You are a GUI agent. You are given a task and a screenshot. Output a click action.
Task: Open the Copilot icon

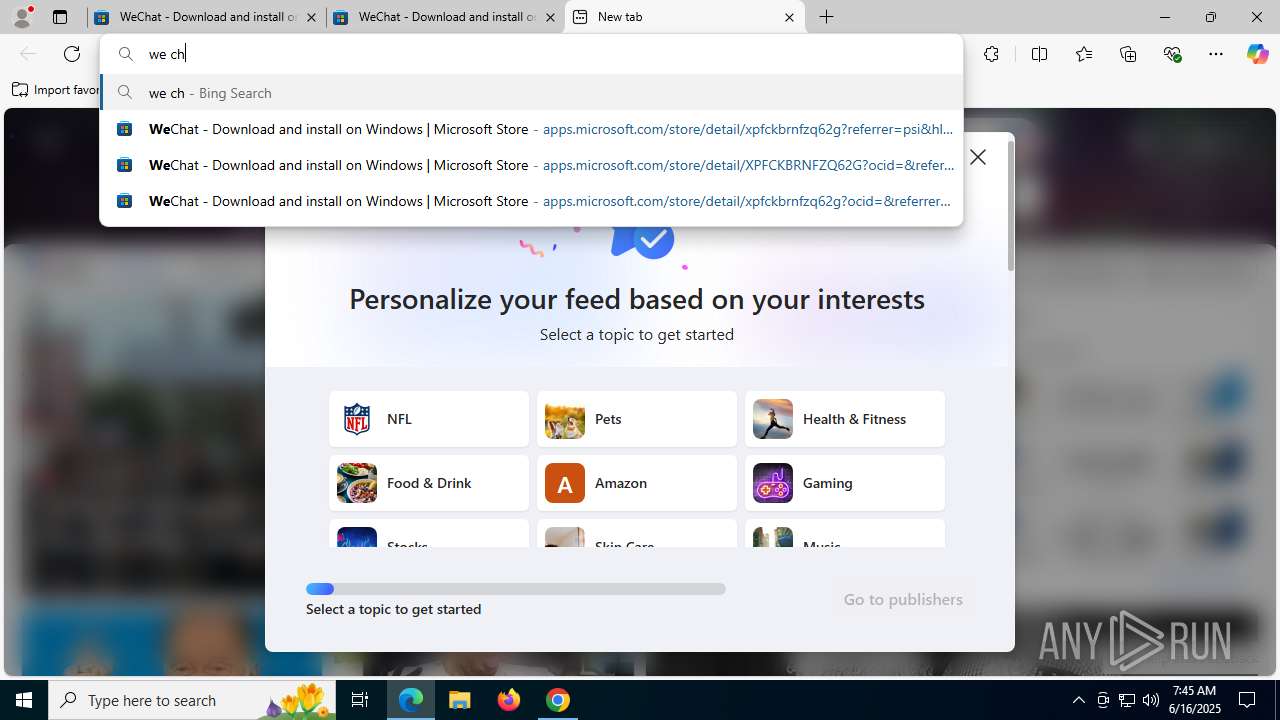[x=1257, y=54]
